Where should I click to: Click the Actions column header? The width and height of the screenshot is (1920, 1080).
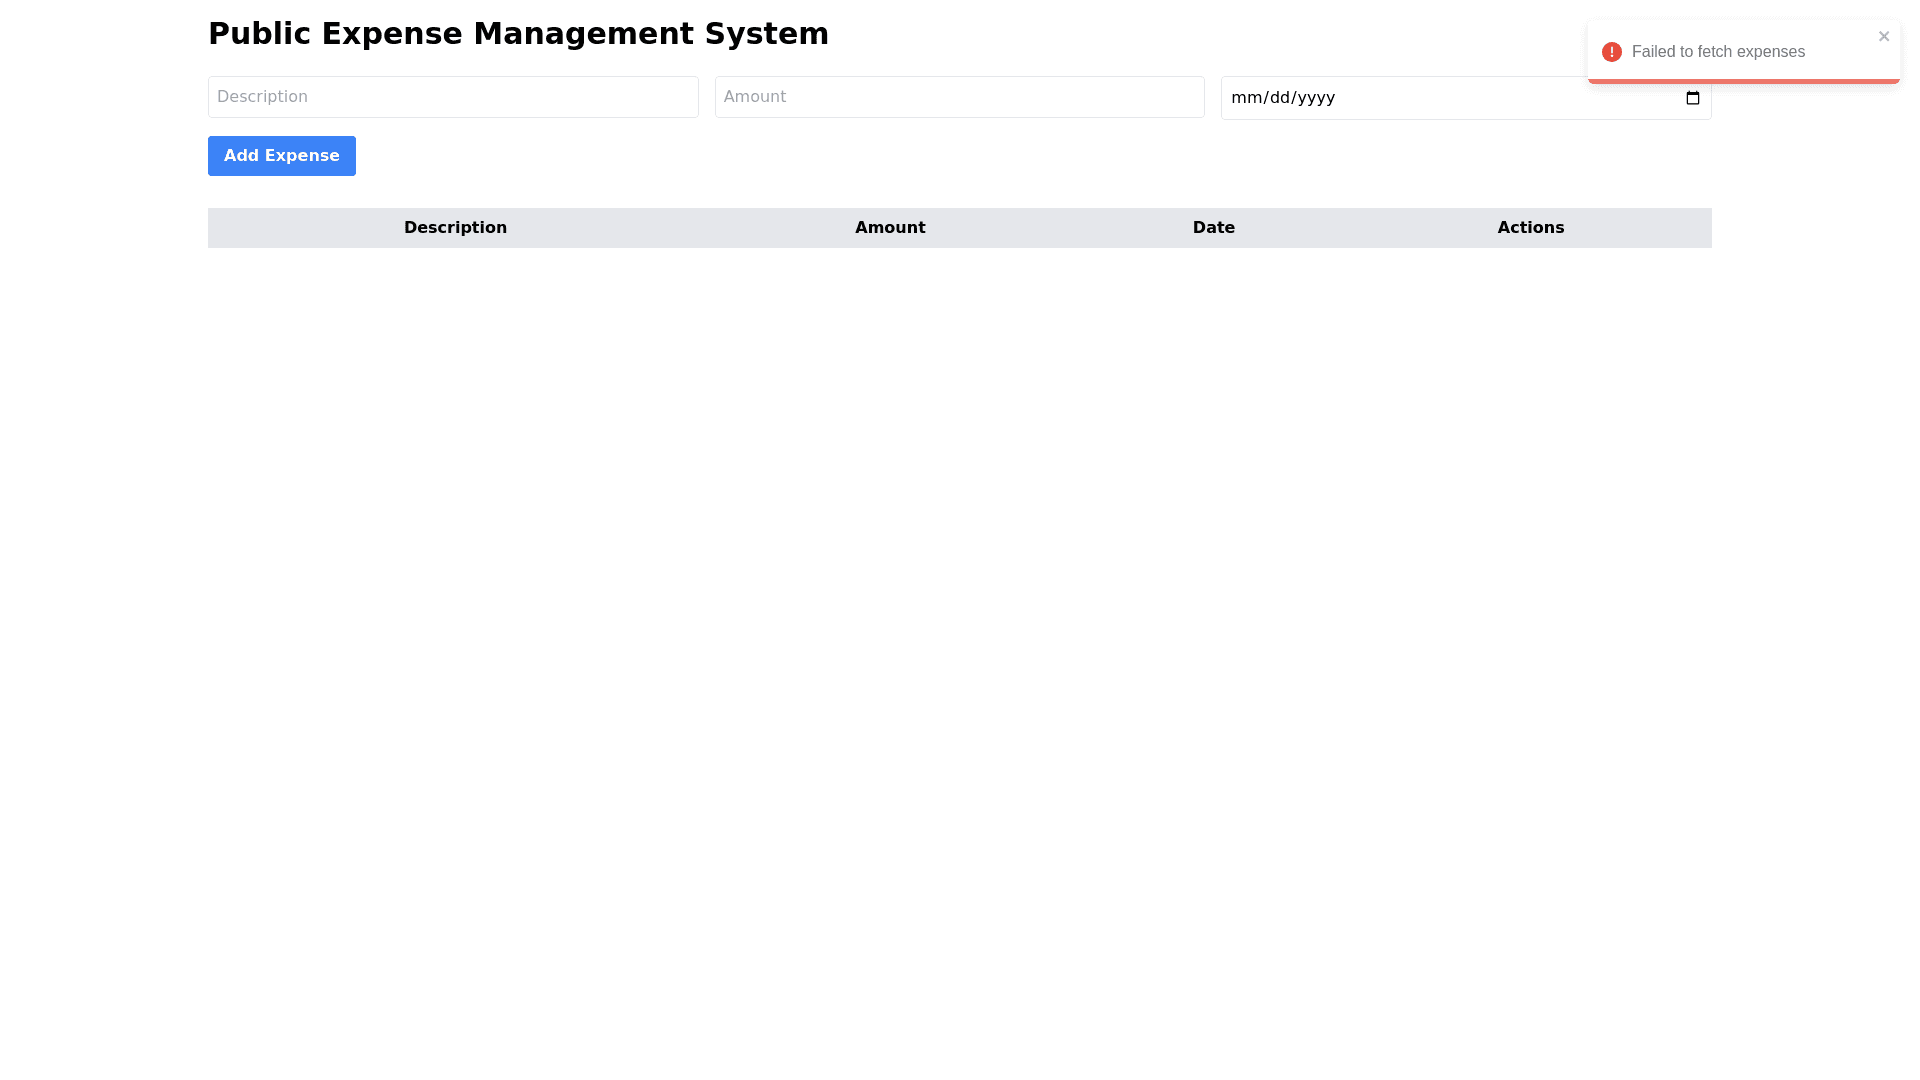tap(1530, 228)
